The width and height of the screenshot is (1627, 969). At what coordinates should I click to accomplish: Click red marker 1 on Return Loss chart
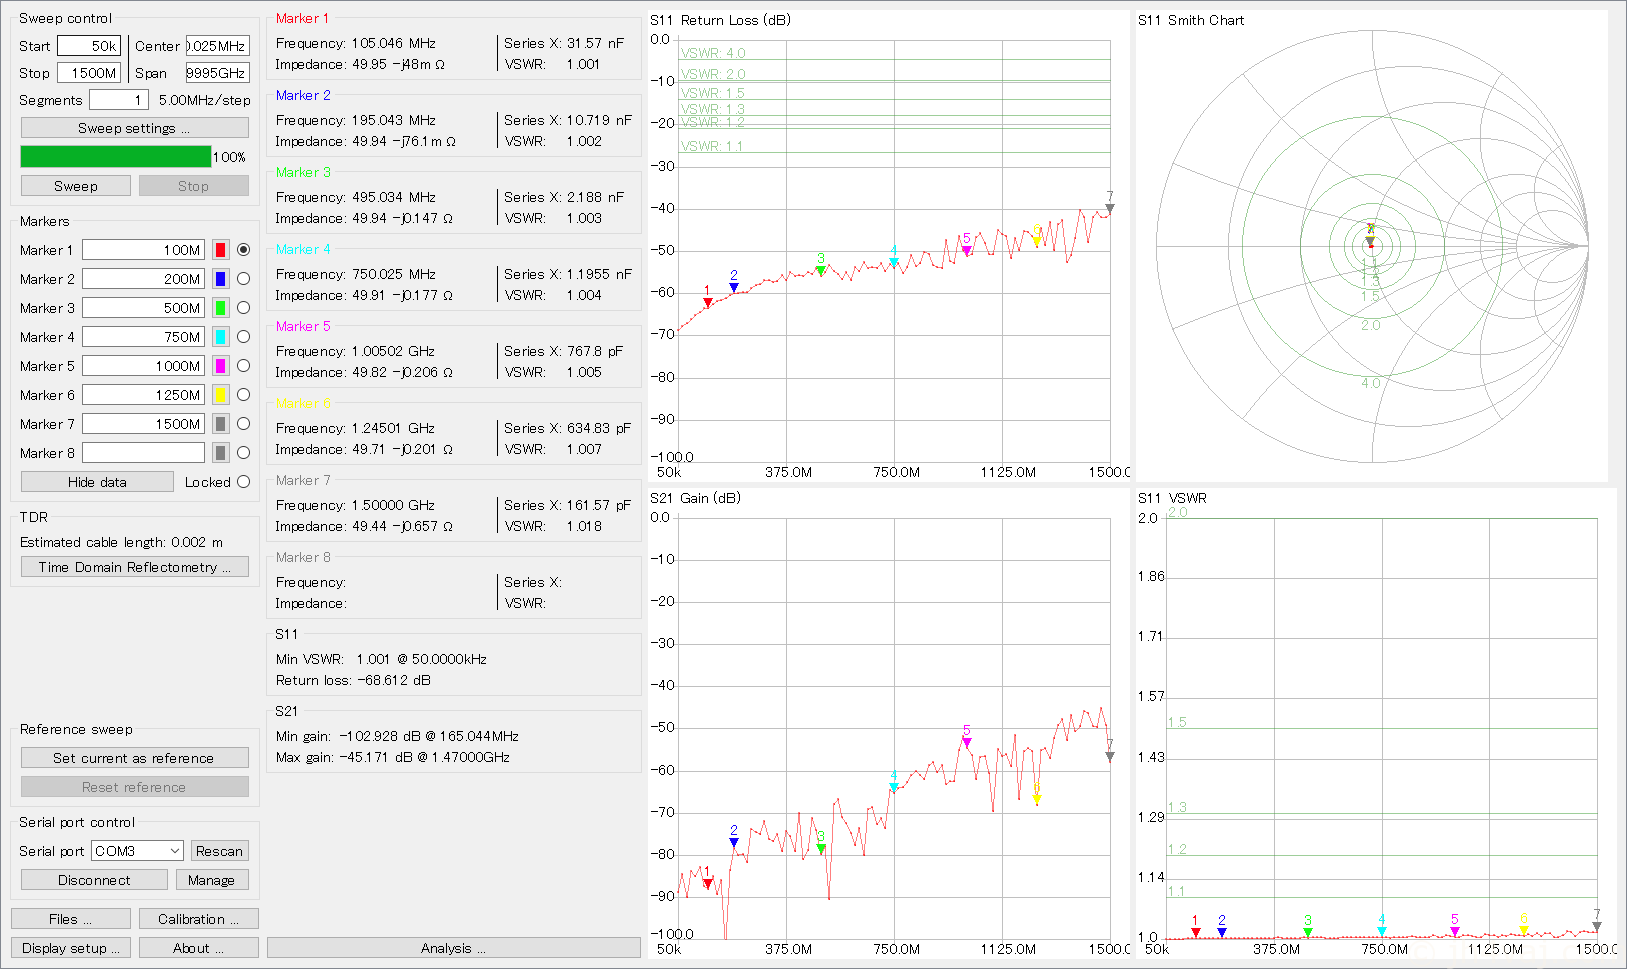click(x=708, y=302)
